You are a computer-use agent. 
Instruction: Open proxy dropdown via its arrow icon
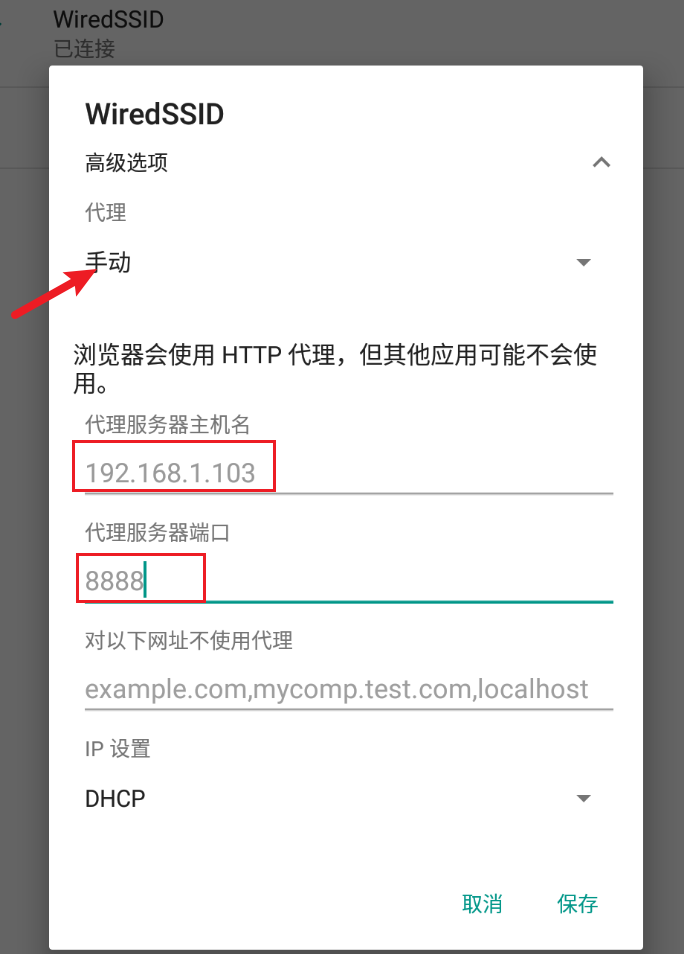(583, 262)
